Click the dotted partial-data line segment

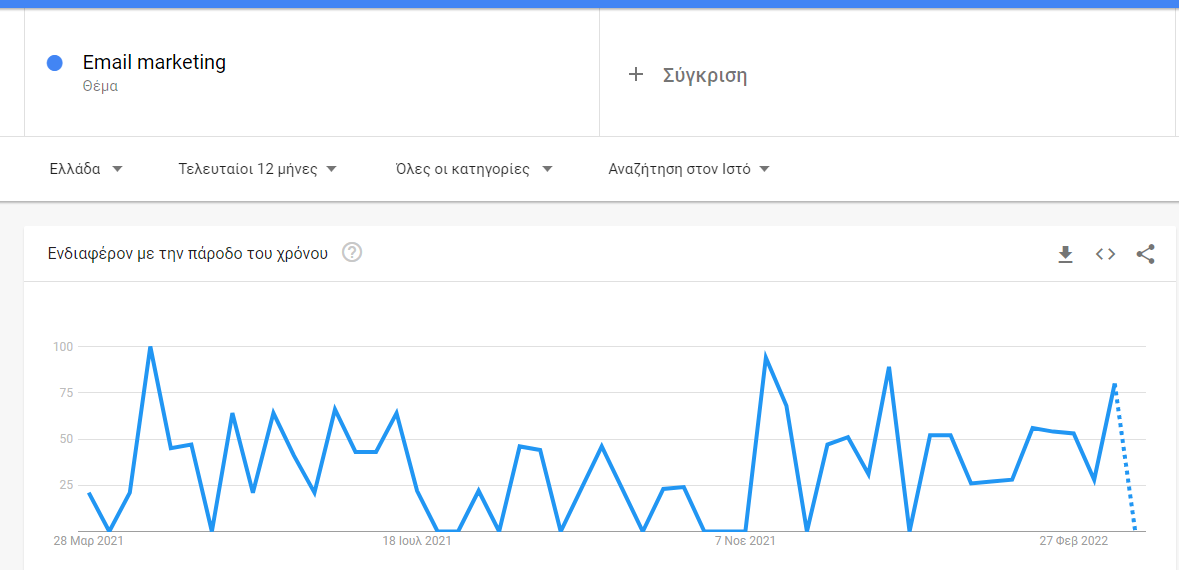[1125, 460]
